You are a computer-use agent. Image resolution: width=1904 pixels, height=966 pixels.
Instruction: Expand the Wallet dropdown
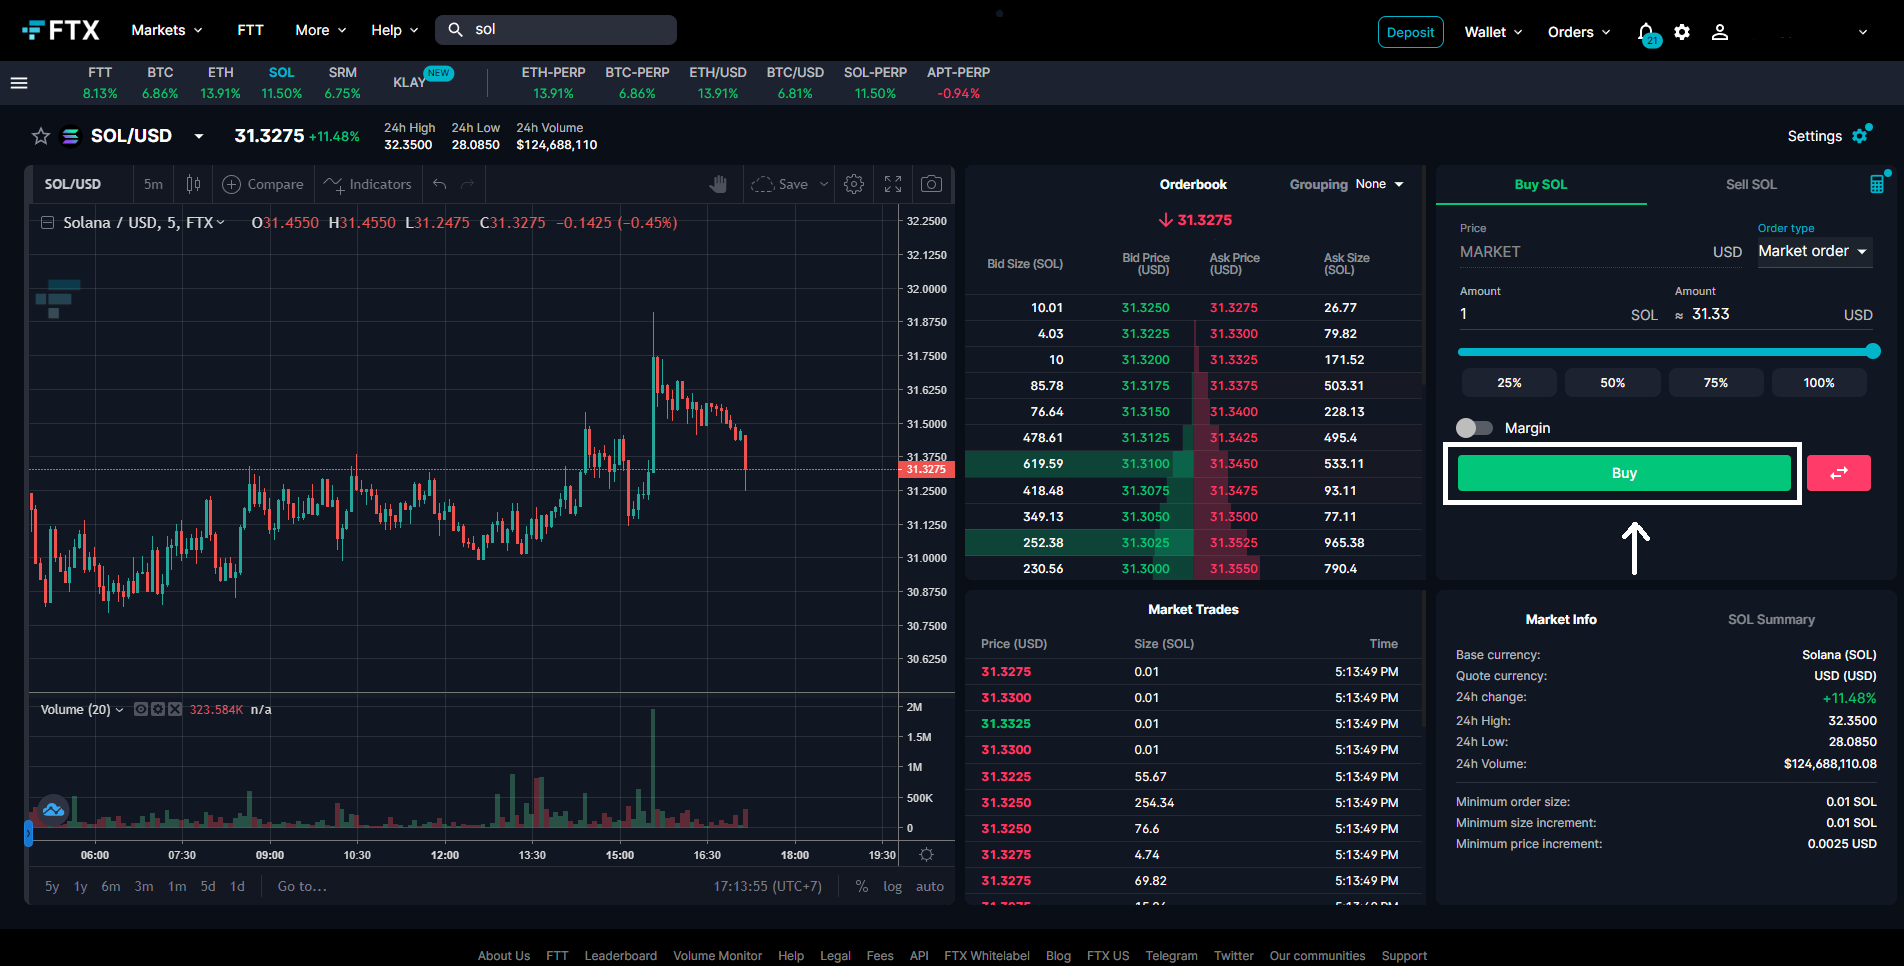(1494, 32)
